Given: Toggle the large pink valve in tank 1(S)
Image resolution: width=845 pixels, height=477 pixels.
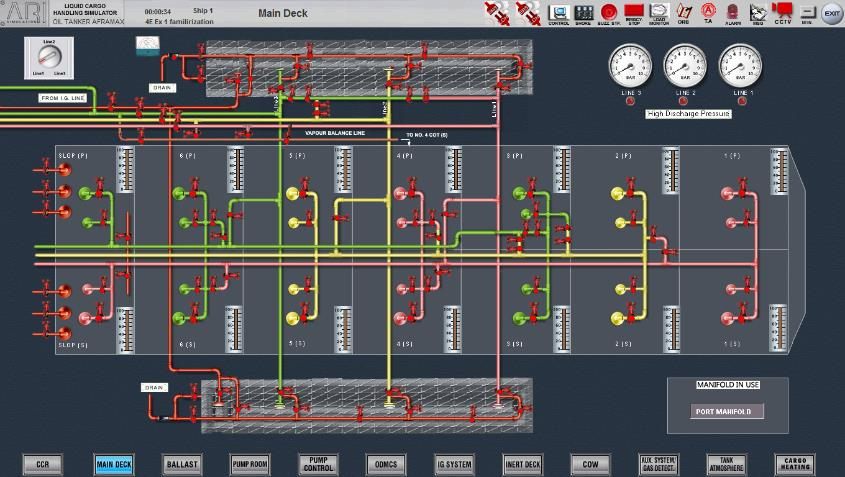Looking at the screenshot, I should (728, 318).
